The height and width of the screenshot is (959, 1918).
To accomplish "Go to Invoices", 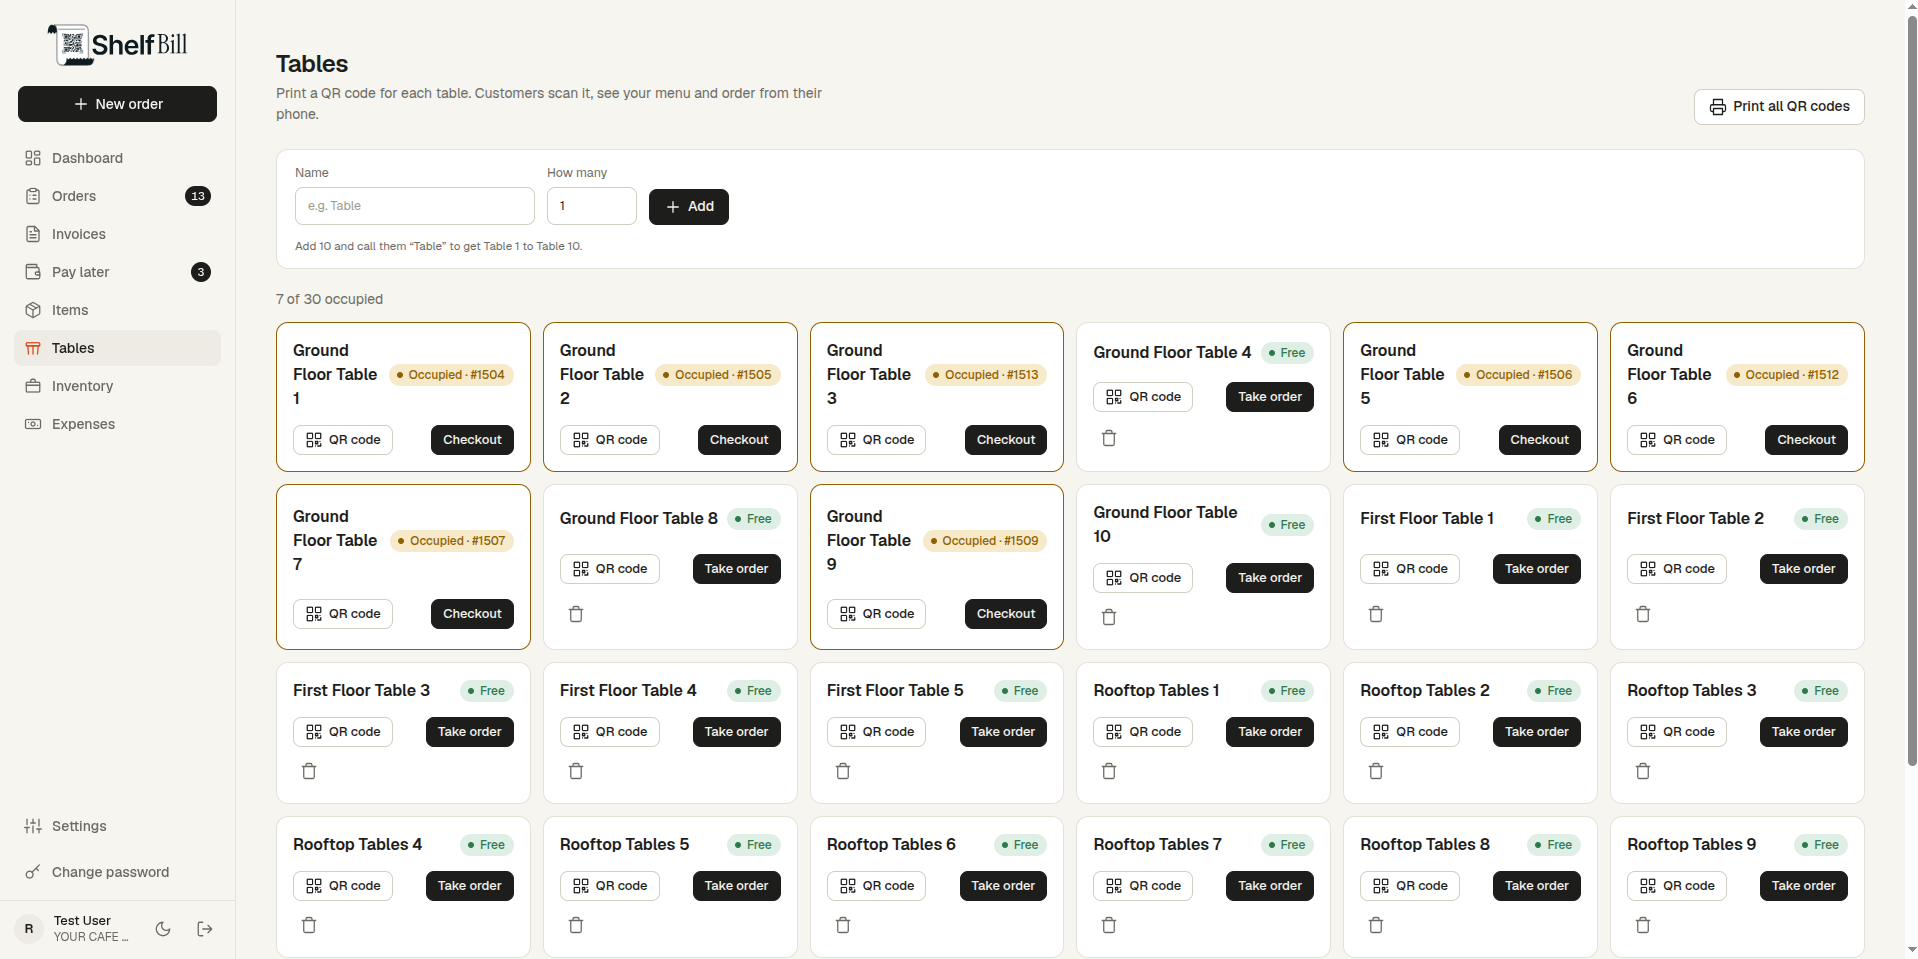I will pos(118,234).
